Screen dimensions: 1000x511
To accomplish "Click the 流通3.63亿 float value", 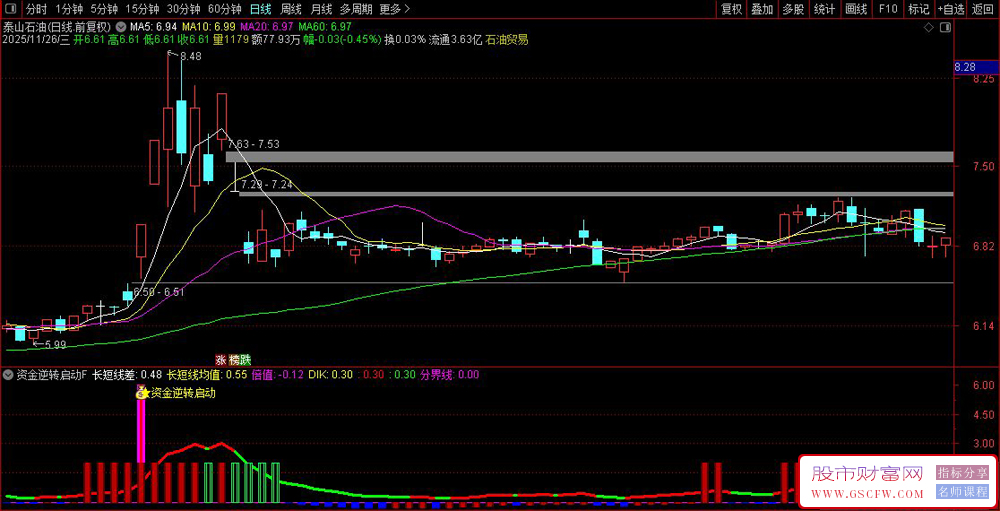I will (456, 40).
